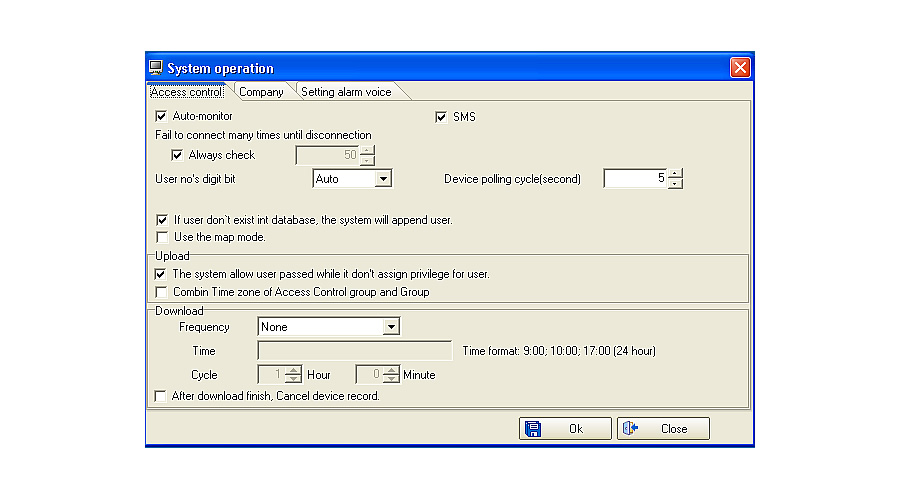This screenshot has width=900, height=500.
Task: Enable Use the map mode
Action: 162,237
